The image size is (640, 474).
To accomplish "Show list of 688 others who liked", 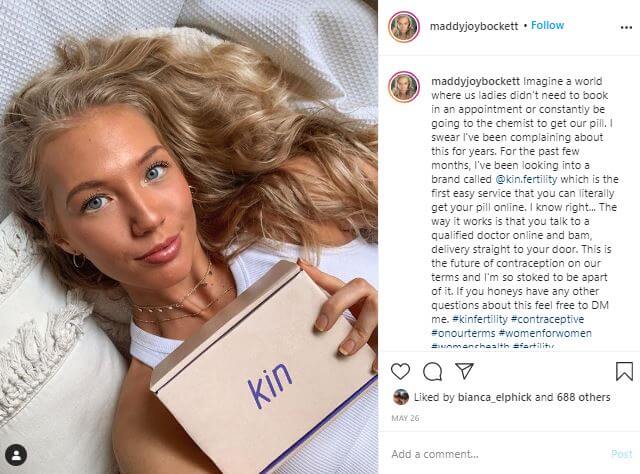I will 584,397.
